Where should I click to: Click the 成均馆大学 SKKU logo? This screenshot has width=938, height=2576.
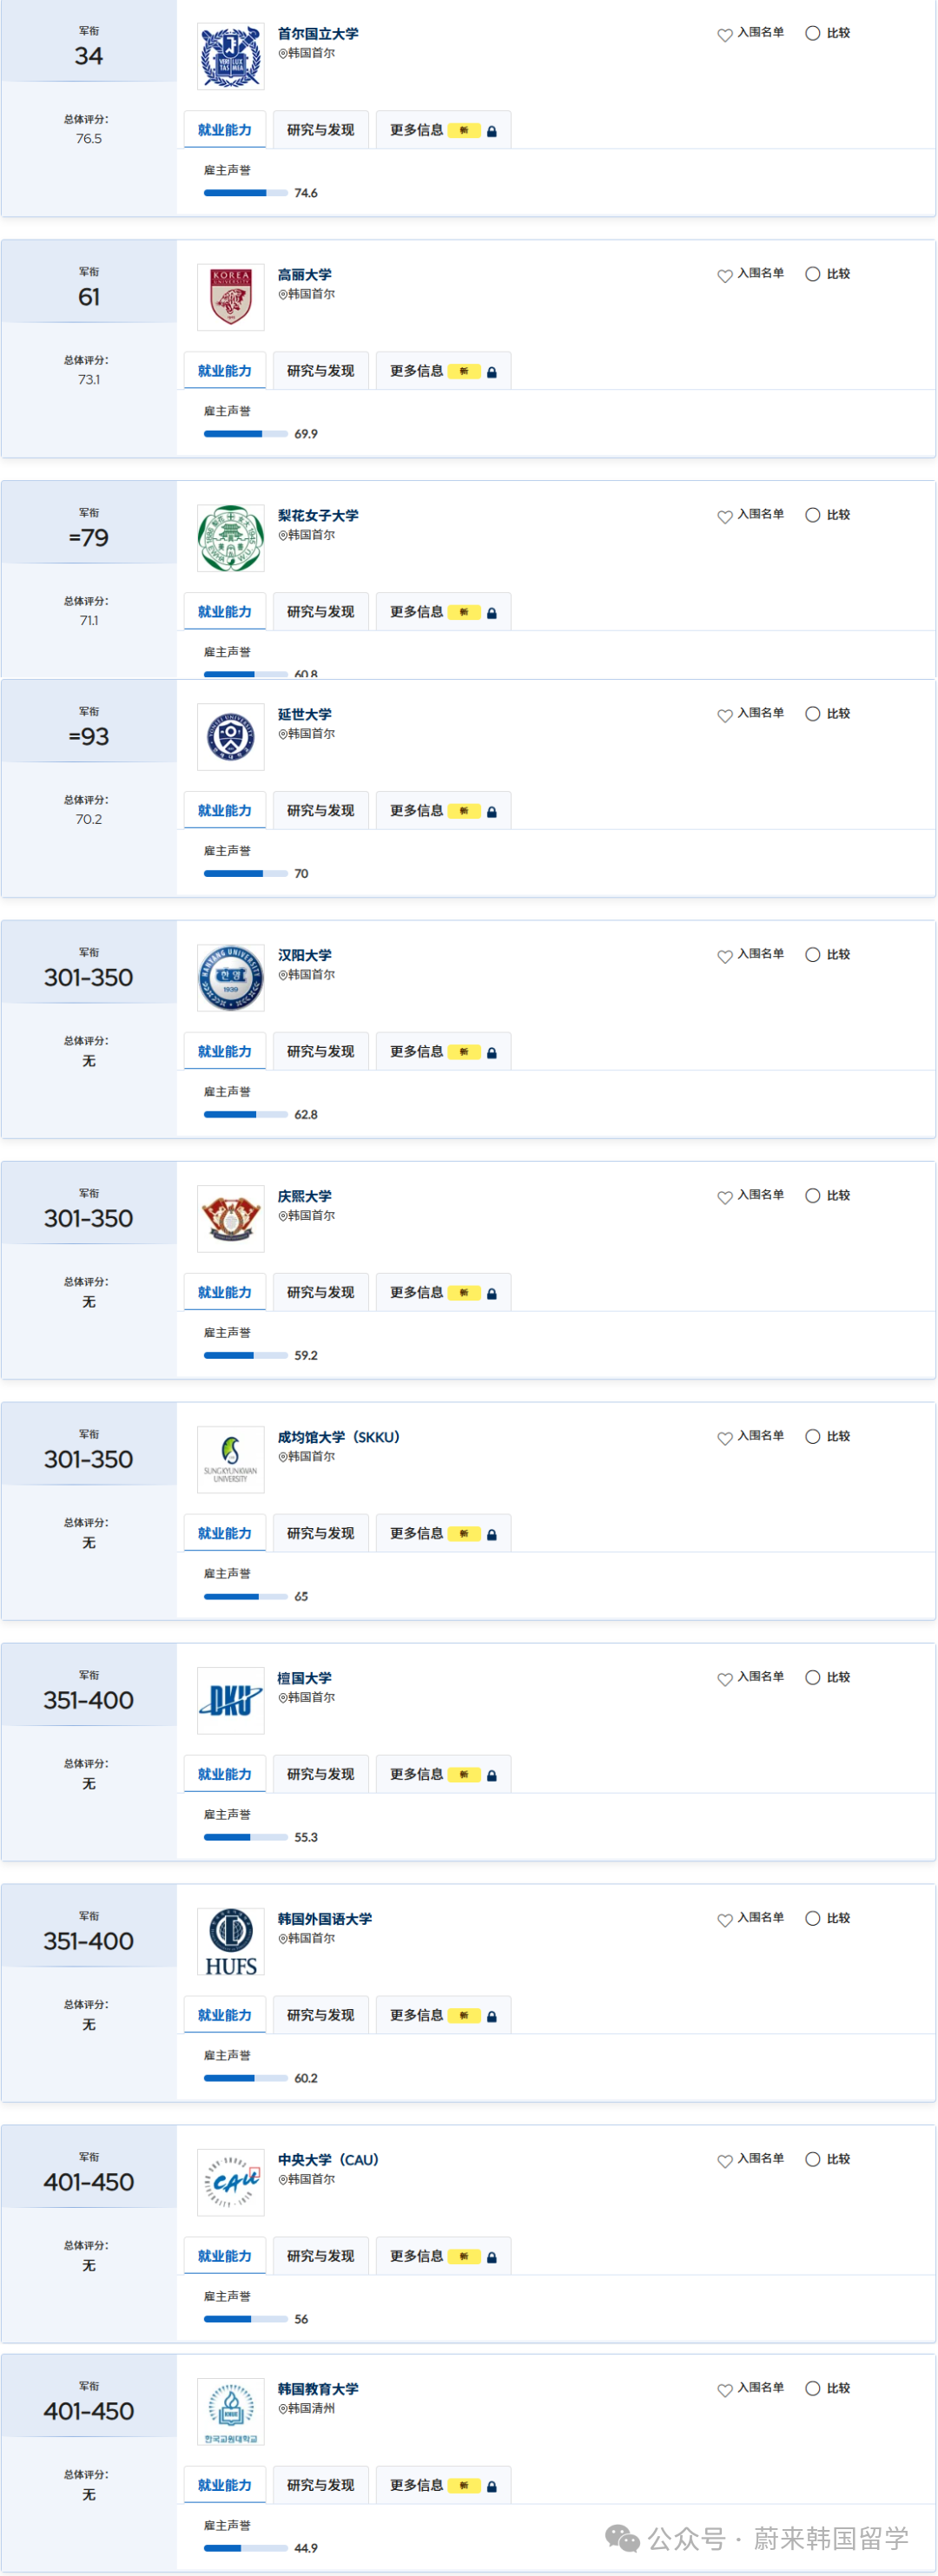[231, 1459]
